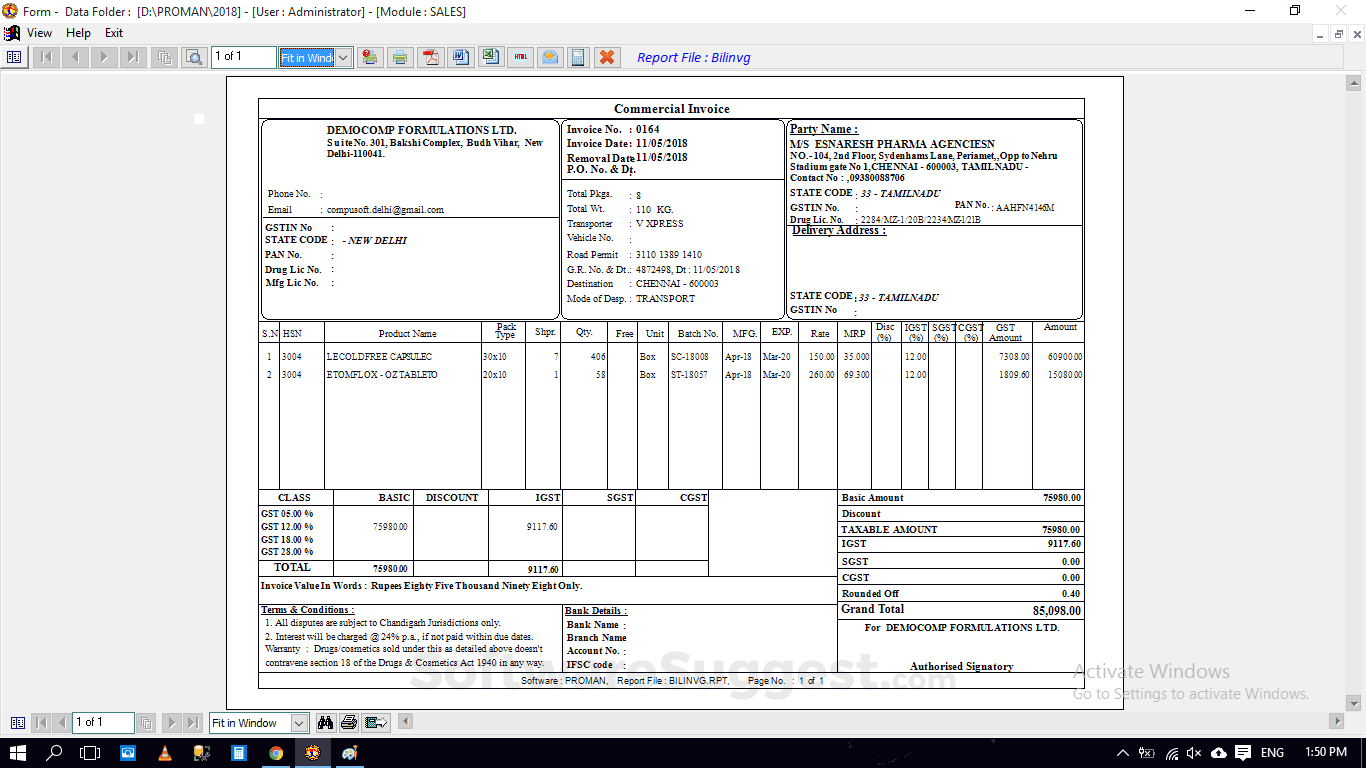Click inside the page number field
This screenshot has width=1366, height=769.
[x=242, y=57]
